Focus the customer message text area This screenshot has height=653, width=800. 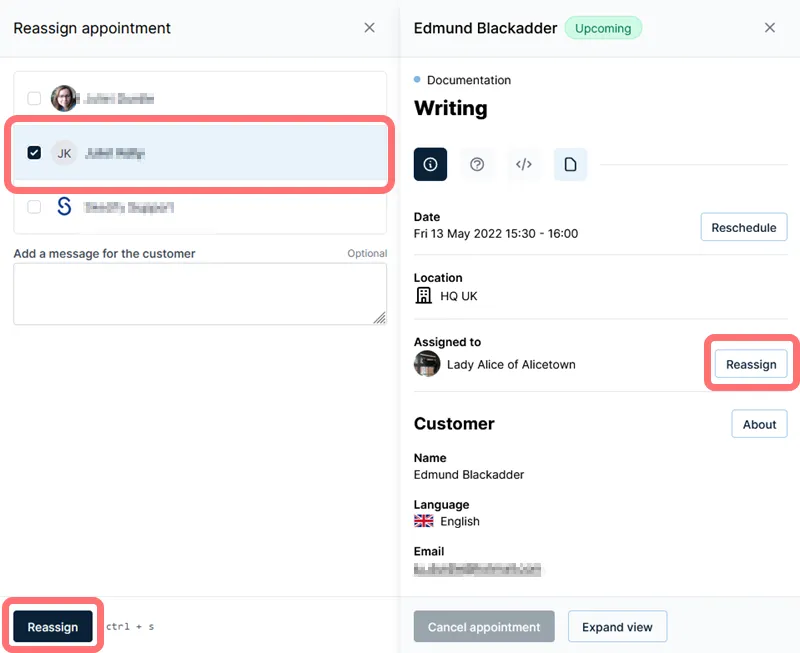200,294
